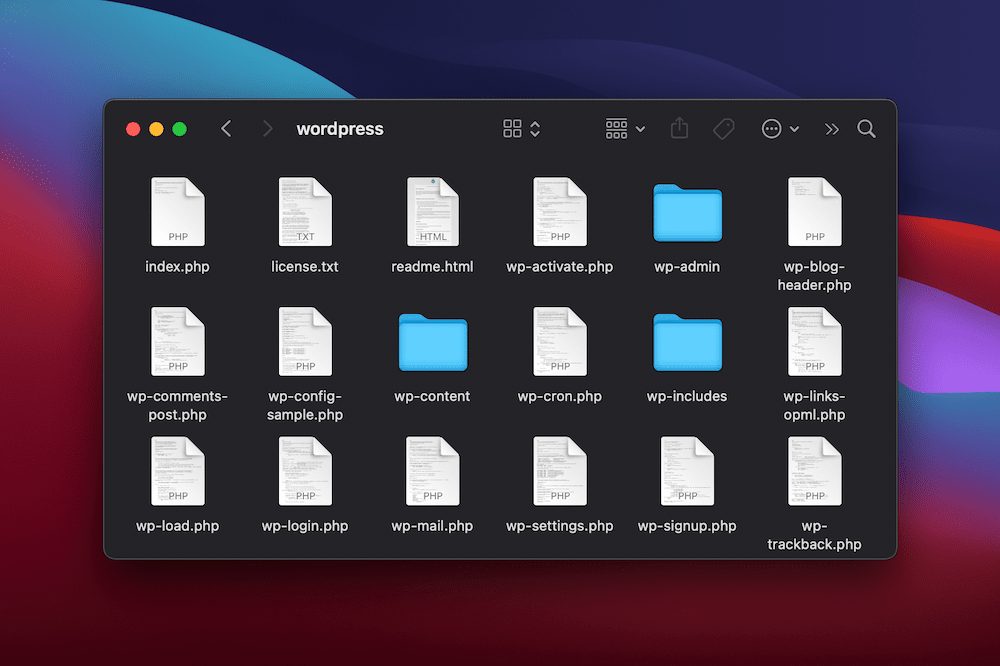This screenshot has width=1000, height=666.
Task: Expand the toolbar overflow chevrons
Action: pos(832,130)
